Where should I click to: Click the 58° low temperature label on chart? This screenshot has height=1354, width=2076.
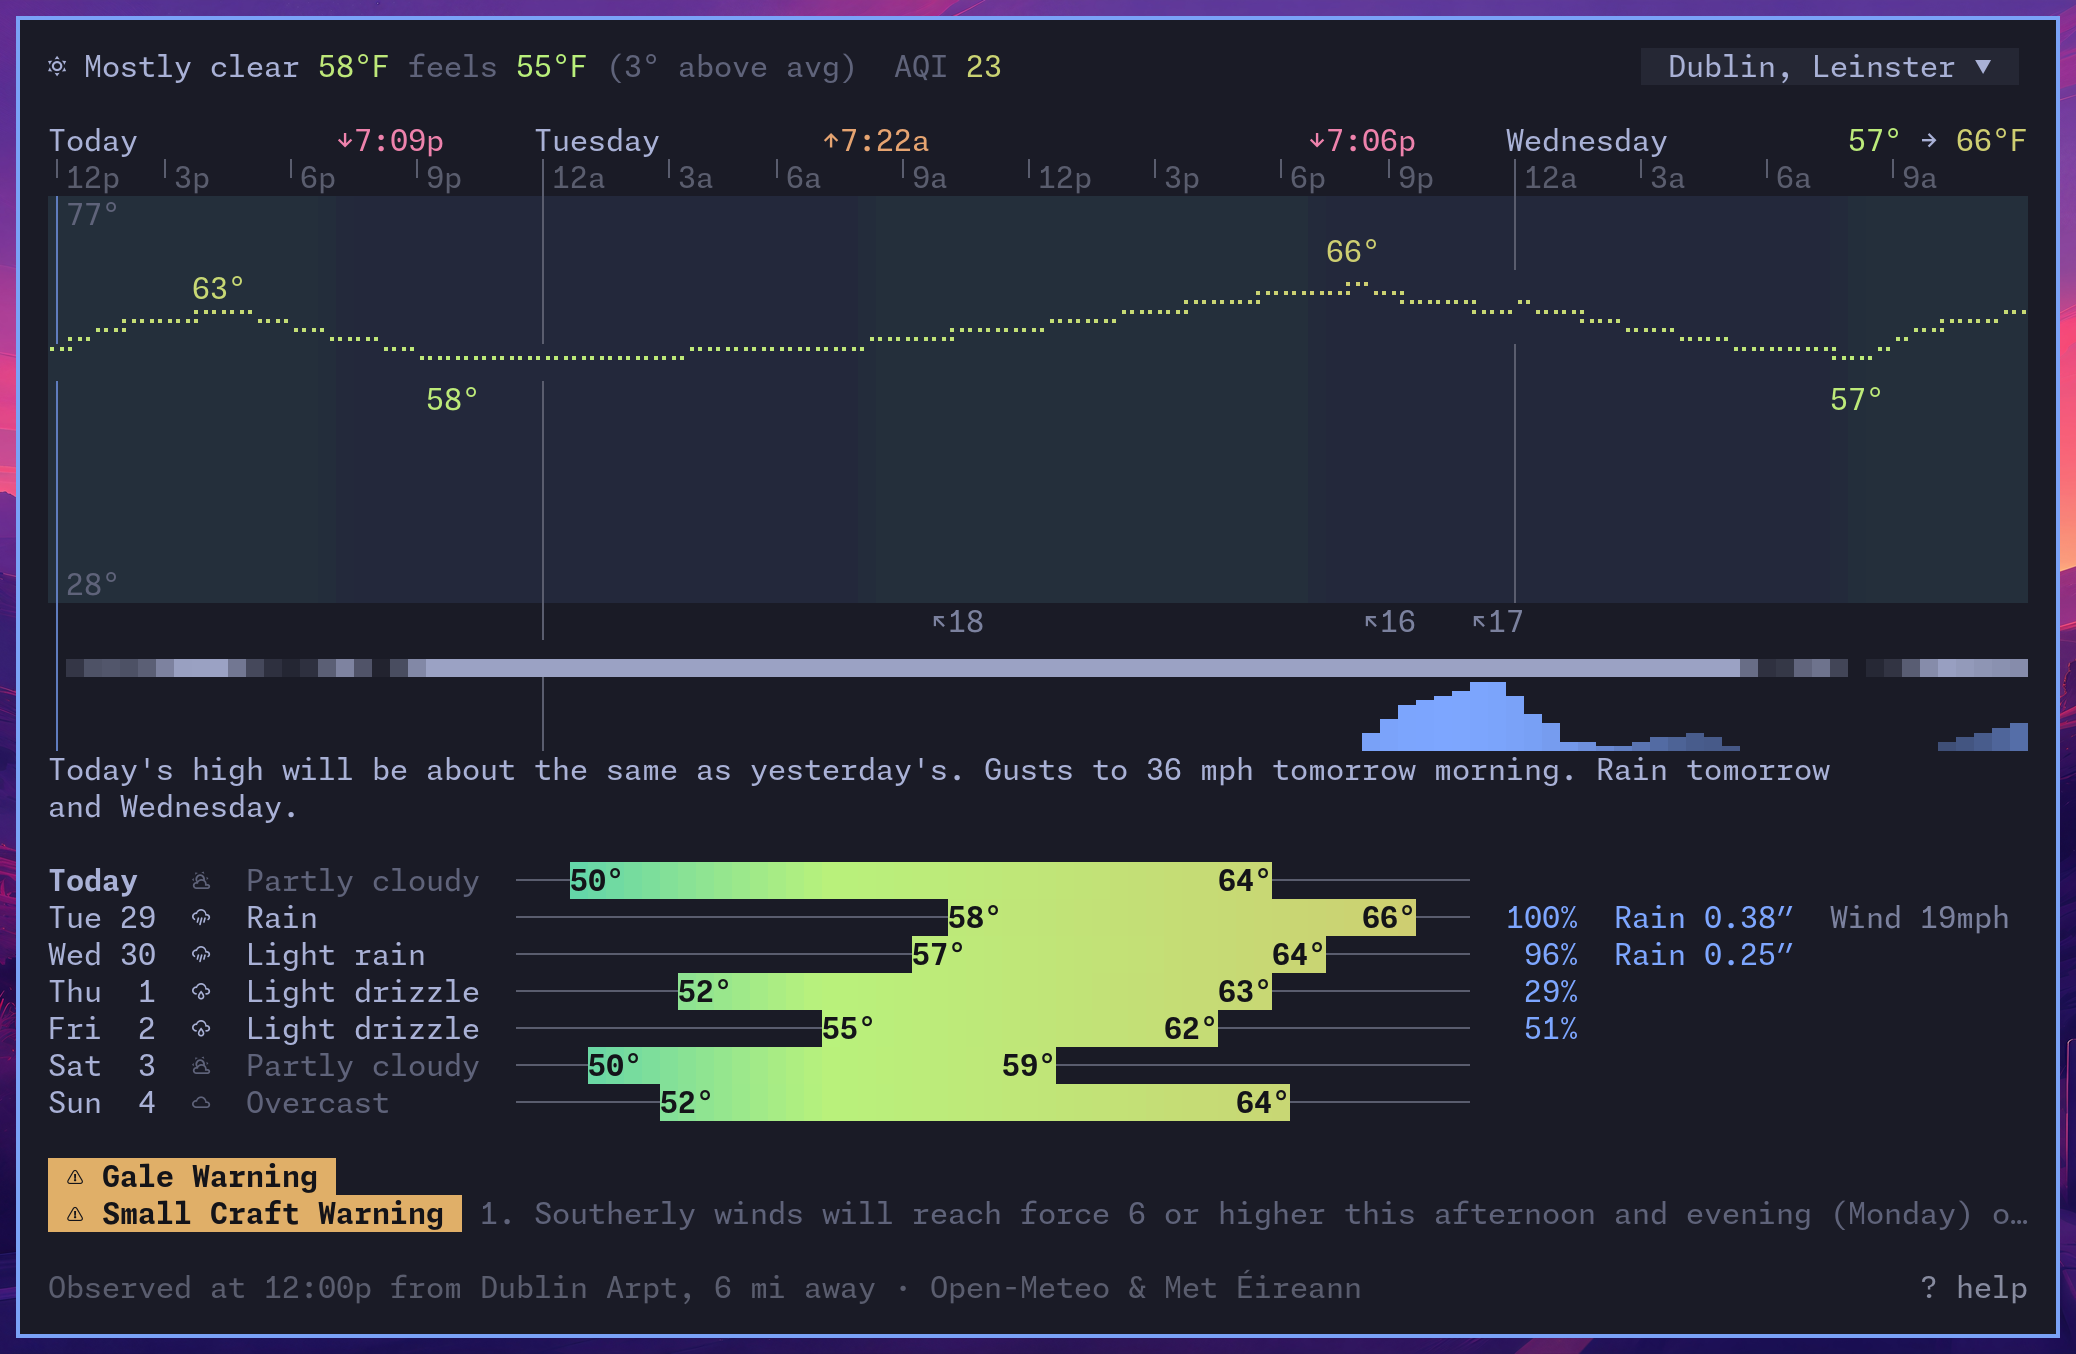452,400
